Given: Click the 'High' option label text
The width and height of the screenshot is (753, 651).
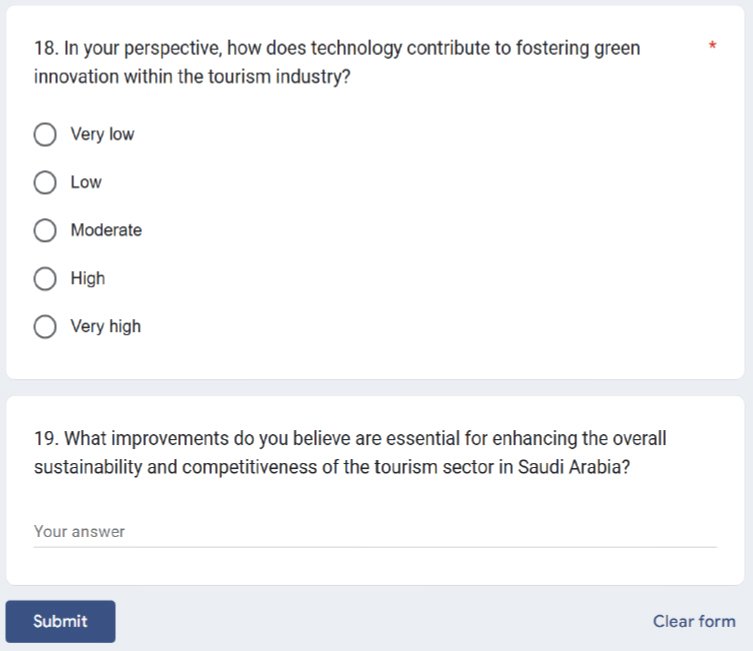Looking at the screenshot, I should [x=88, y=278].
